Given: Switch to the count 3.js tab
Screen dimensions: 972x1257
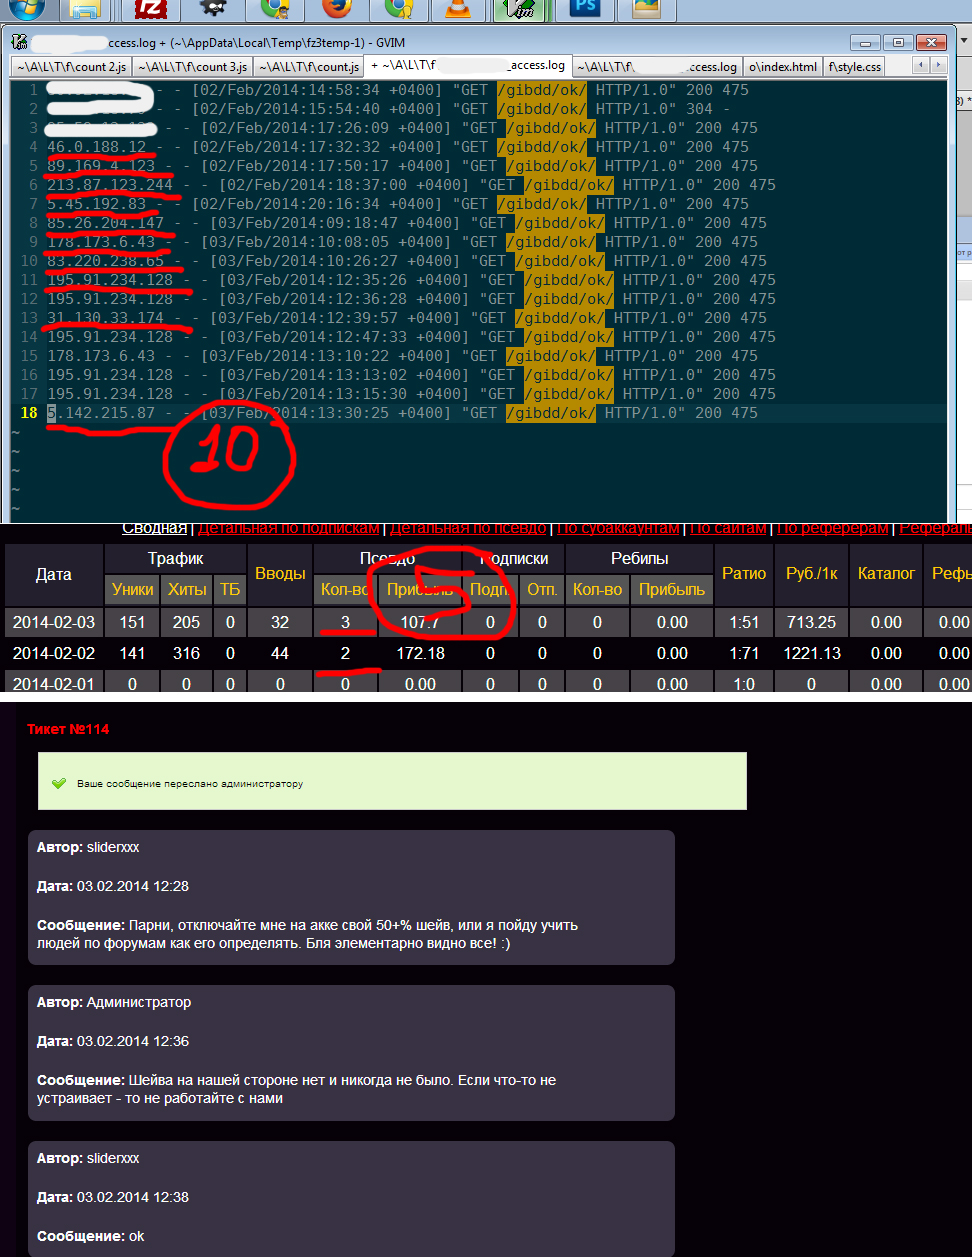Looking at the screenshot, I should [191, 67].
